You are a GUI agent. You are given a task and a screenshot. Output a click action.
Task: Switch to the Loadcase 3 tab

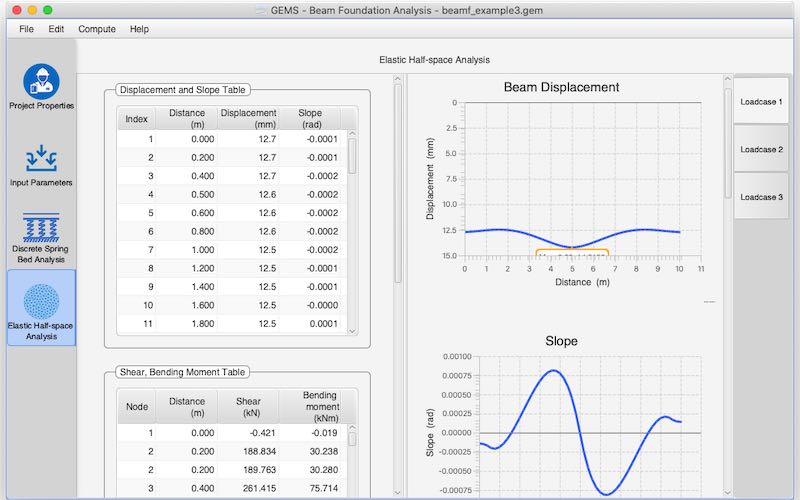tap(761, 196)
